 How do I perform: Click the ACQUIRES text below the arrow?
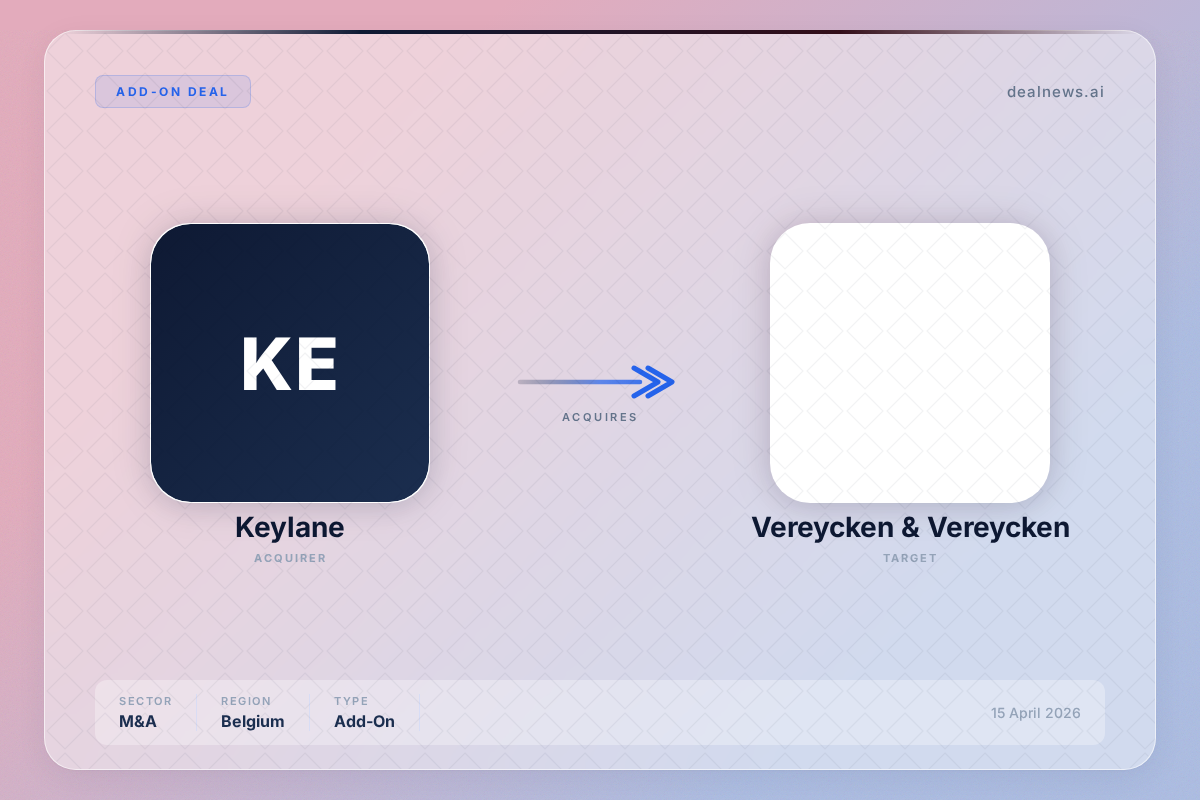click(599, 417)
